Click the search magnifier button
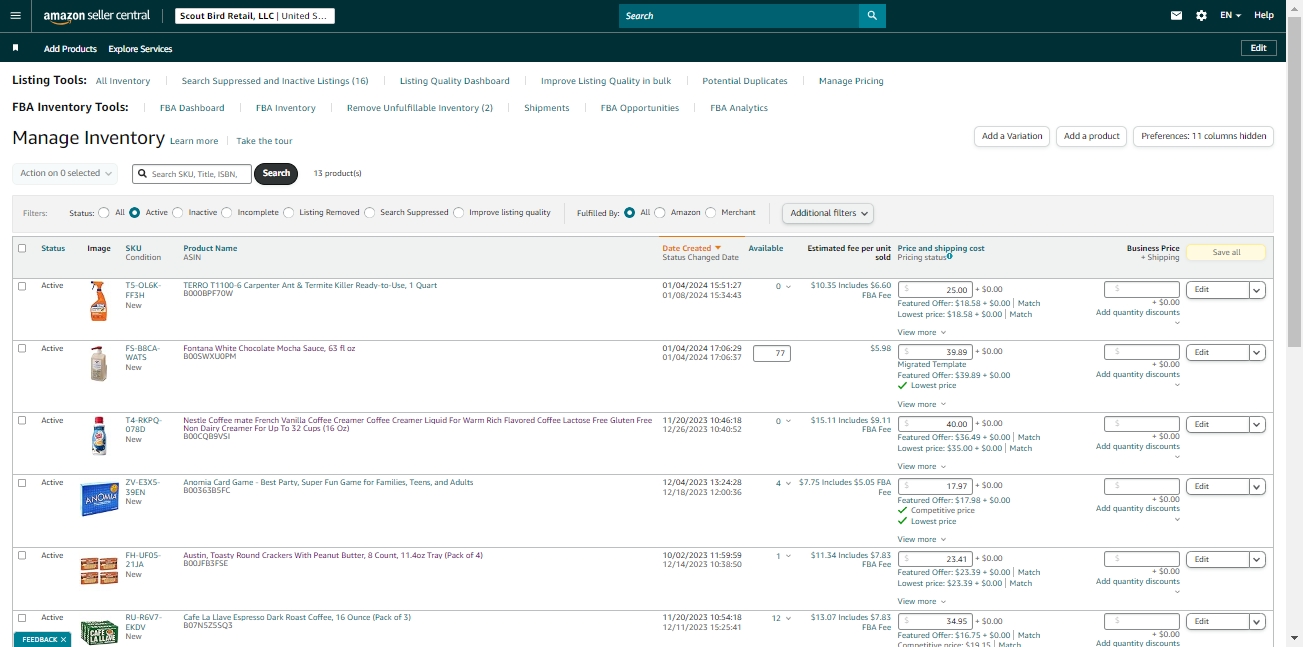 pyautogui.click(x=872, y=15)
